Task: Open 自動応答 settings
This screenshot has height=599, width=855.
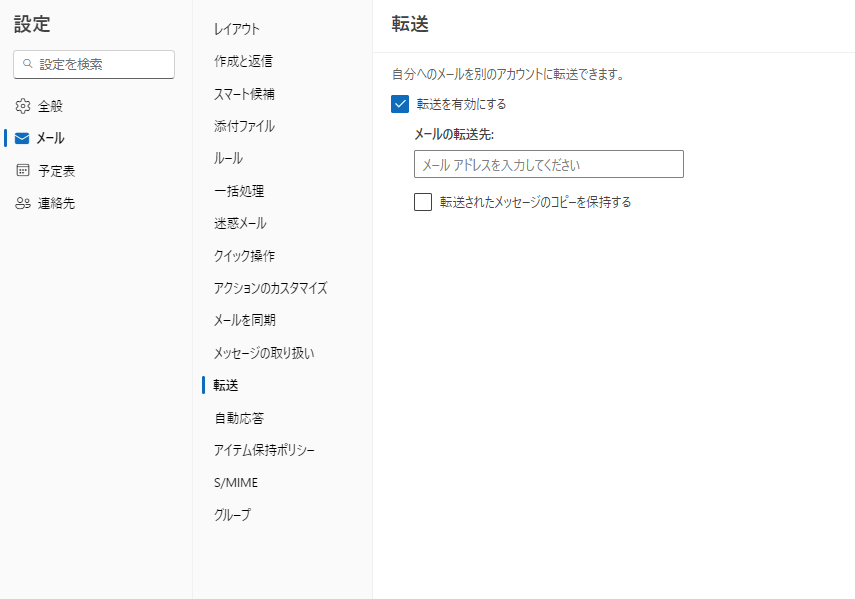Action: click(x=239, y=418)
